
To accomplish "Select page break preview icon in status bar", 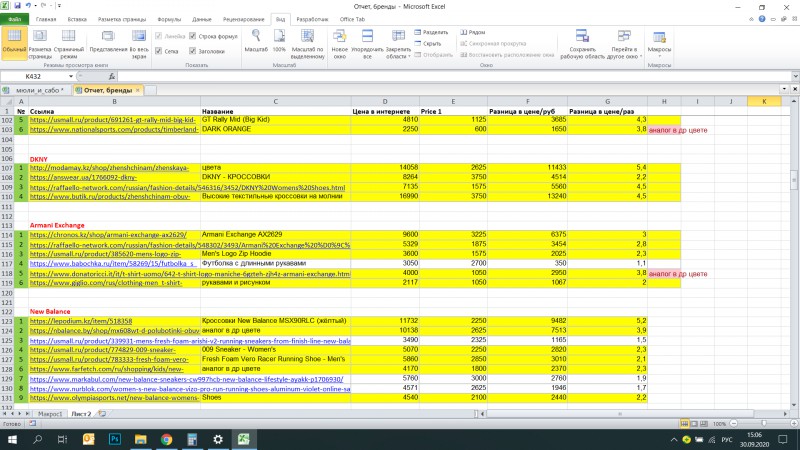I will (704, 423).
